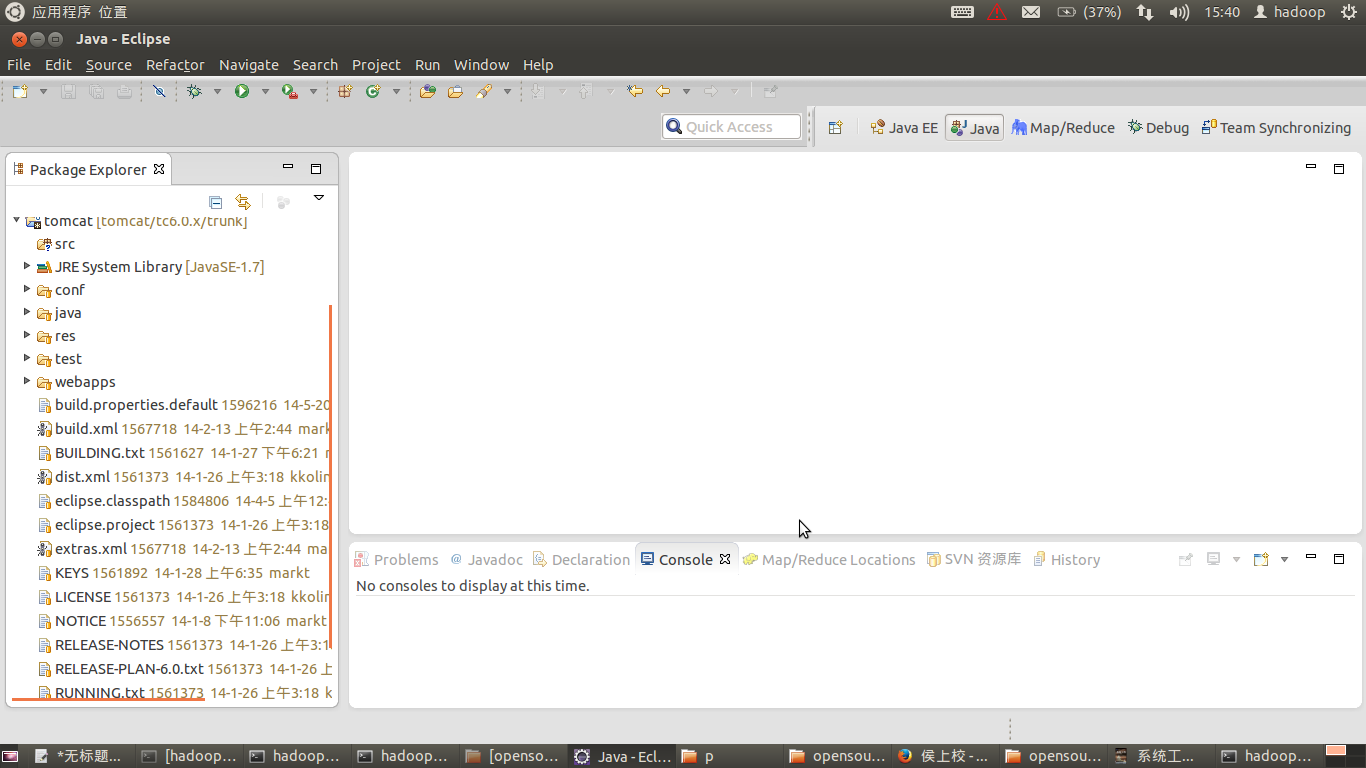The image size is (1366, 768).
Task: Switch to the Map/Reduce perspective
Action: click(x=1063, y=128)
